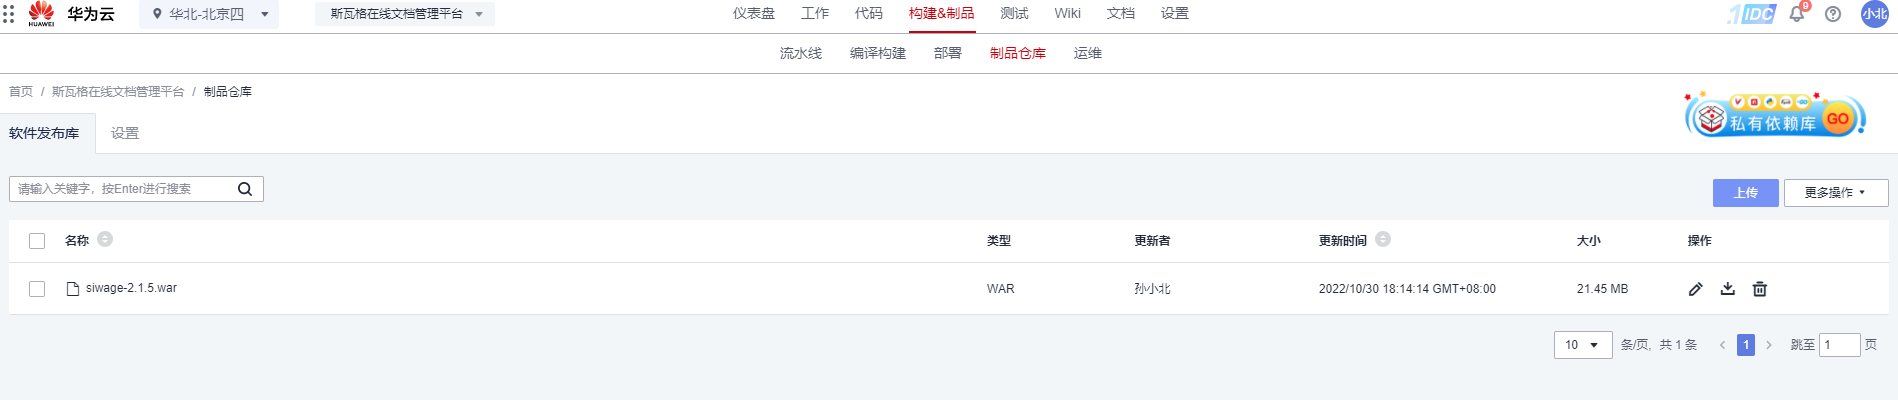Click the search magnifier icon
Image resolution: width=1898 pixels, height=400 pixels.
245,189
